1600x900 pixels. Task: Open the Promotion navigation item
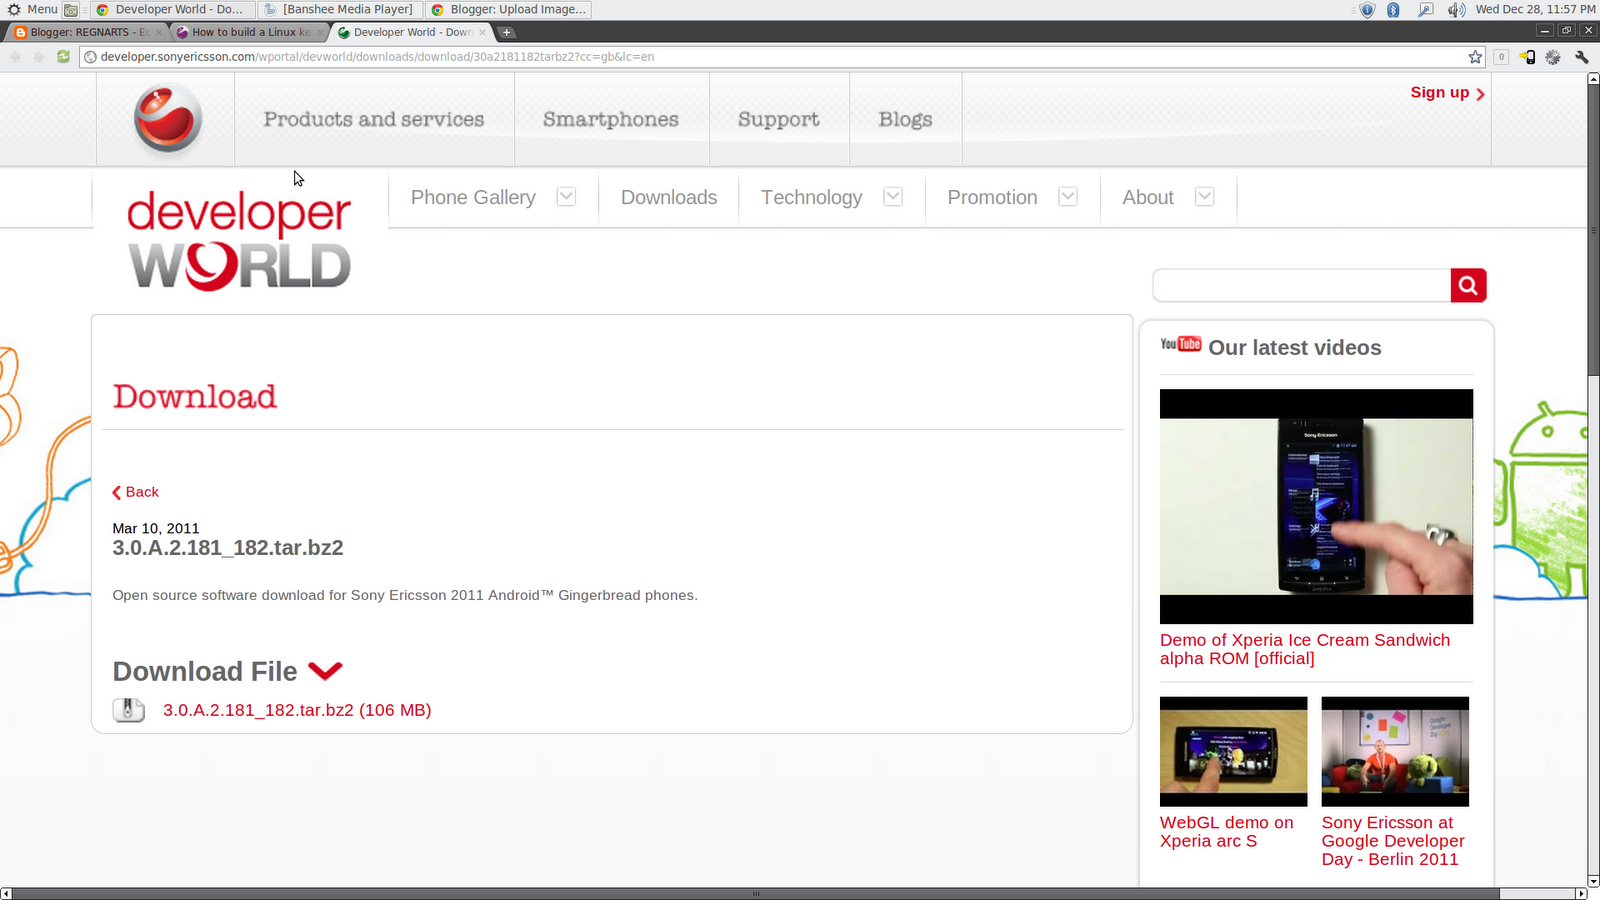[x=992, y=197]
